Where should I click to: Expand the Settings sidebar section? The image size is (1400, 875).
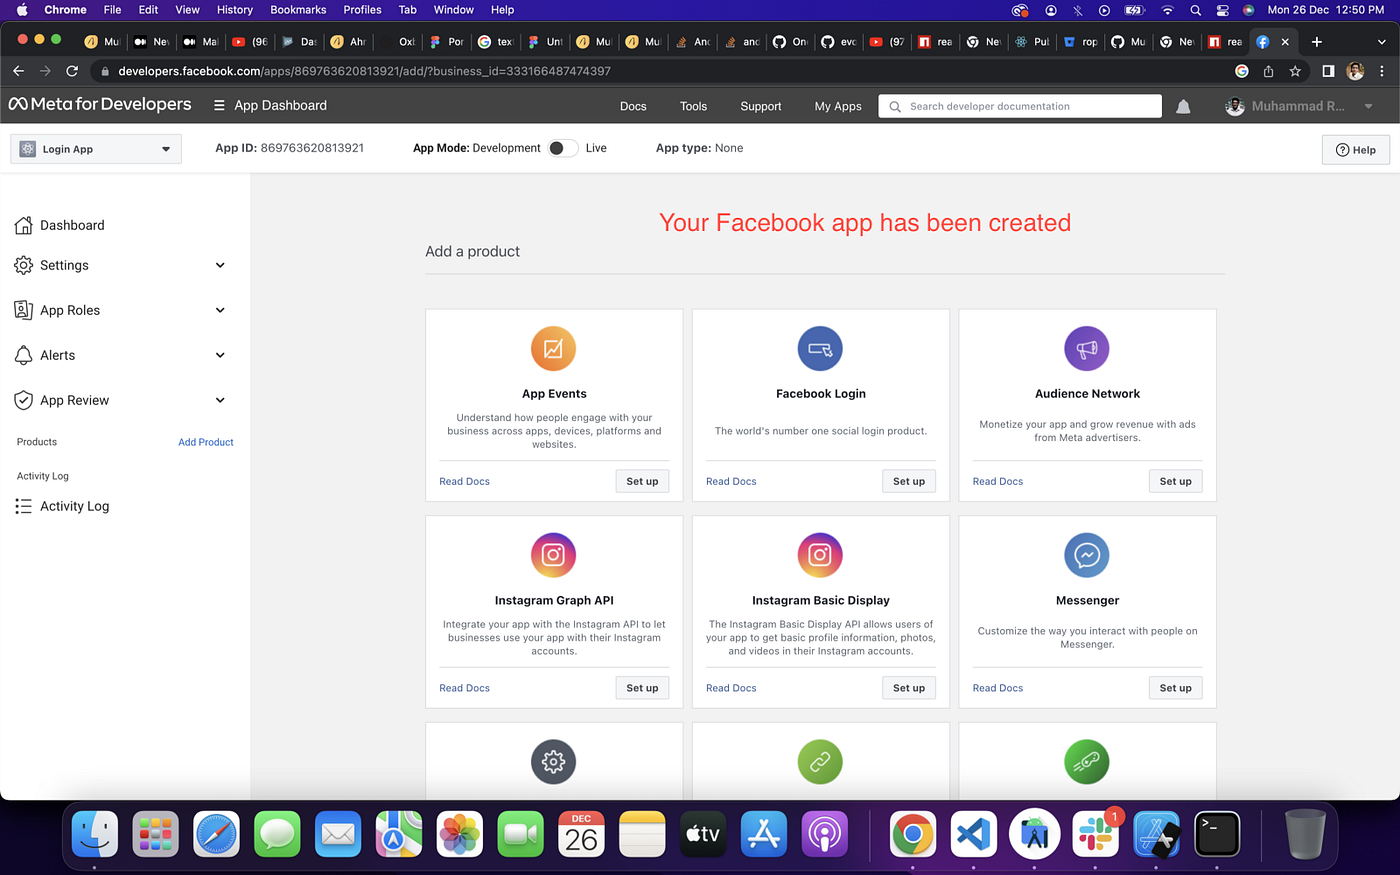point(220,265)
